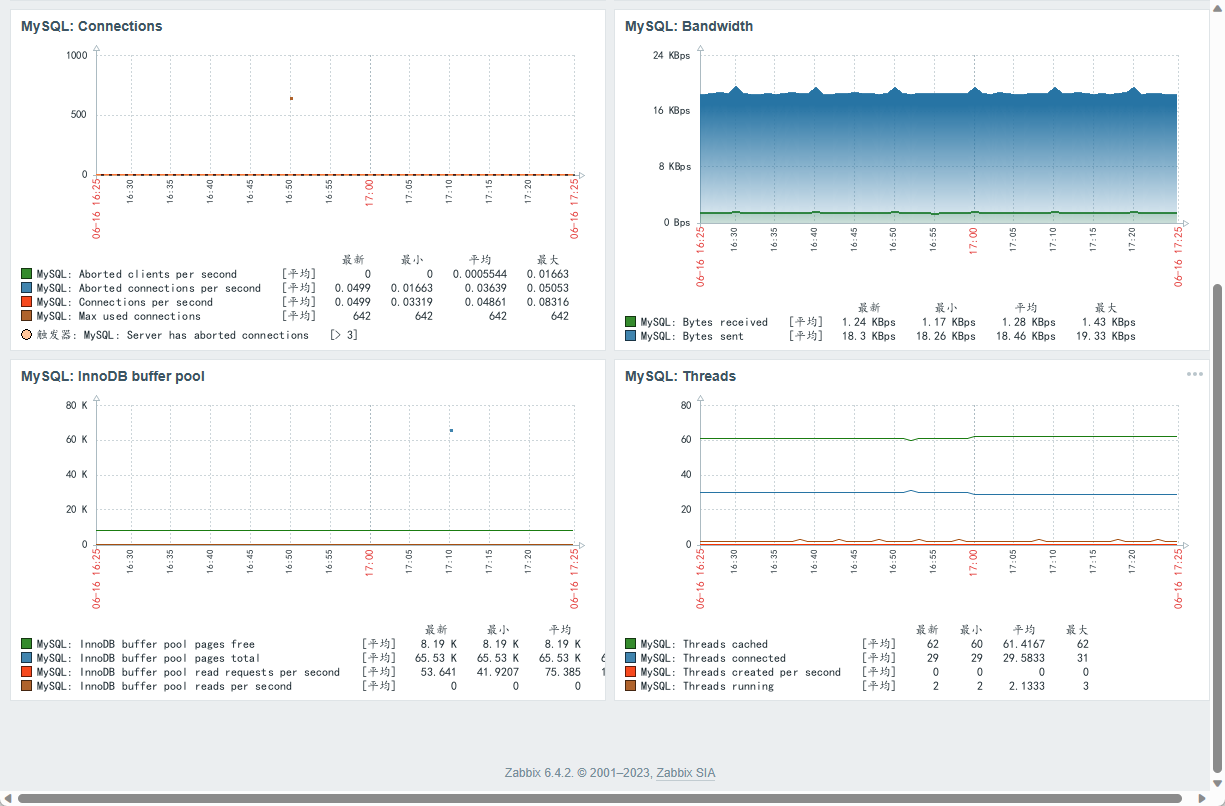Click the blue buffer pool pages total swatch

click(27, 658)
